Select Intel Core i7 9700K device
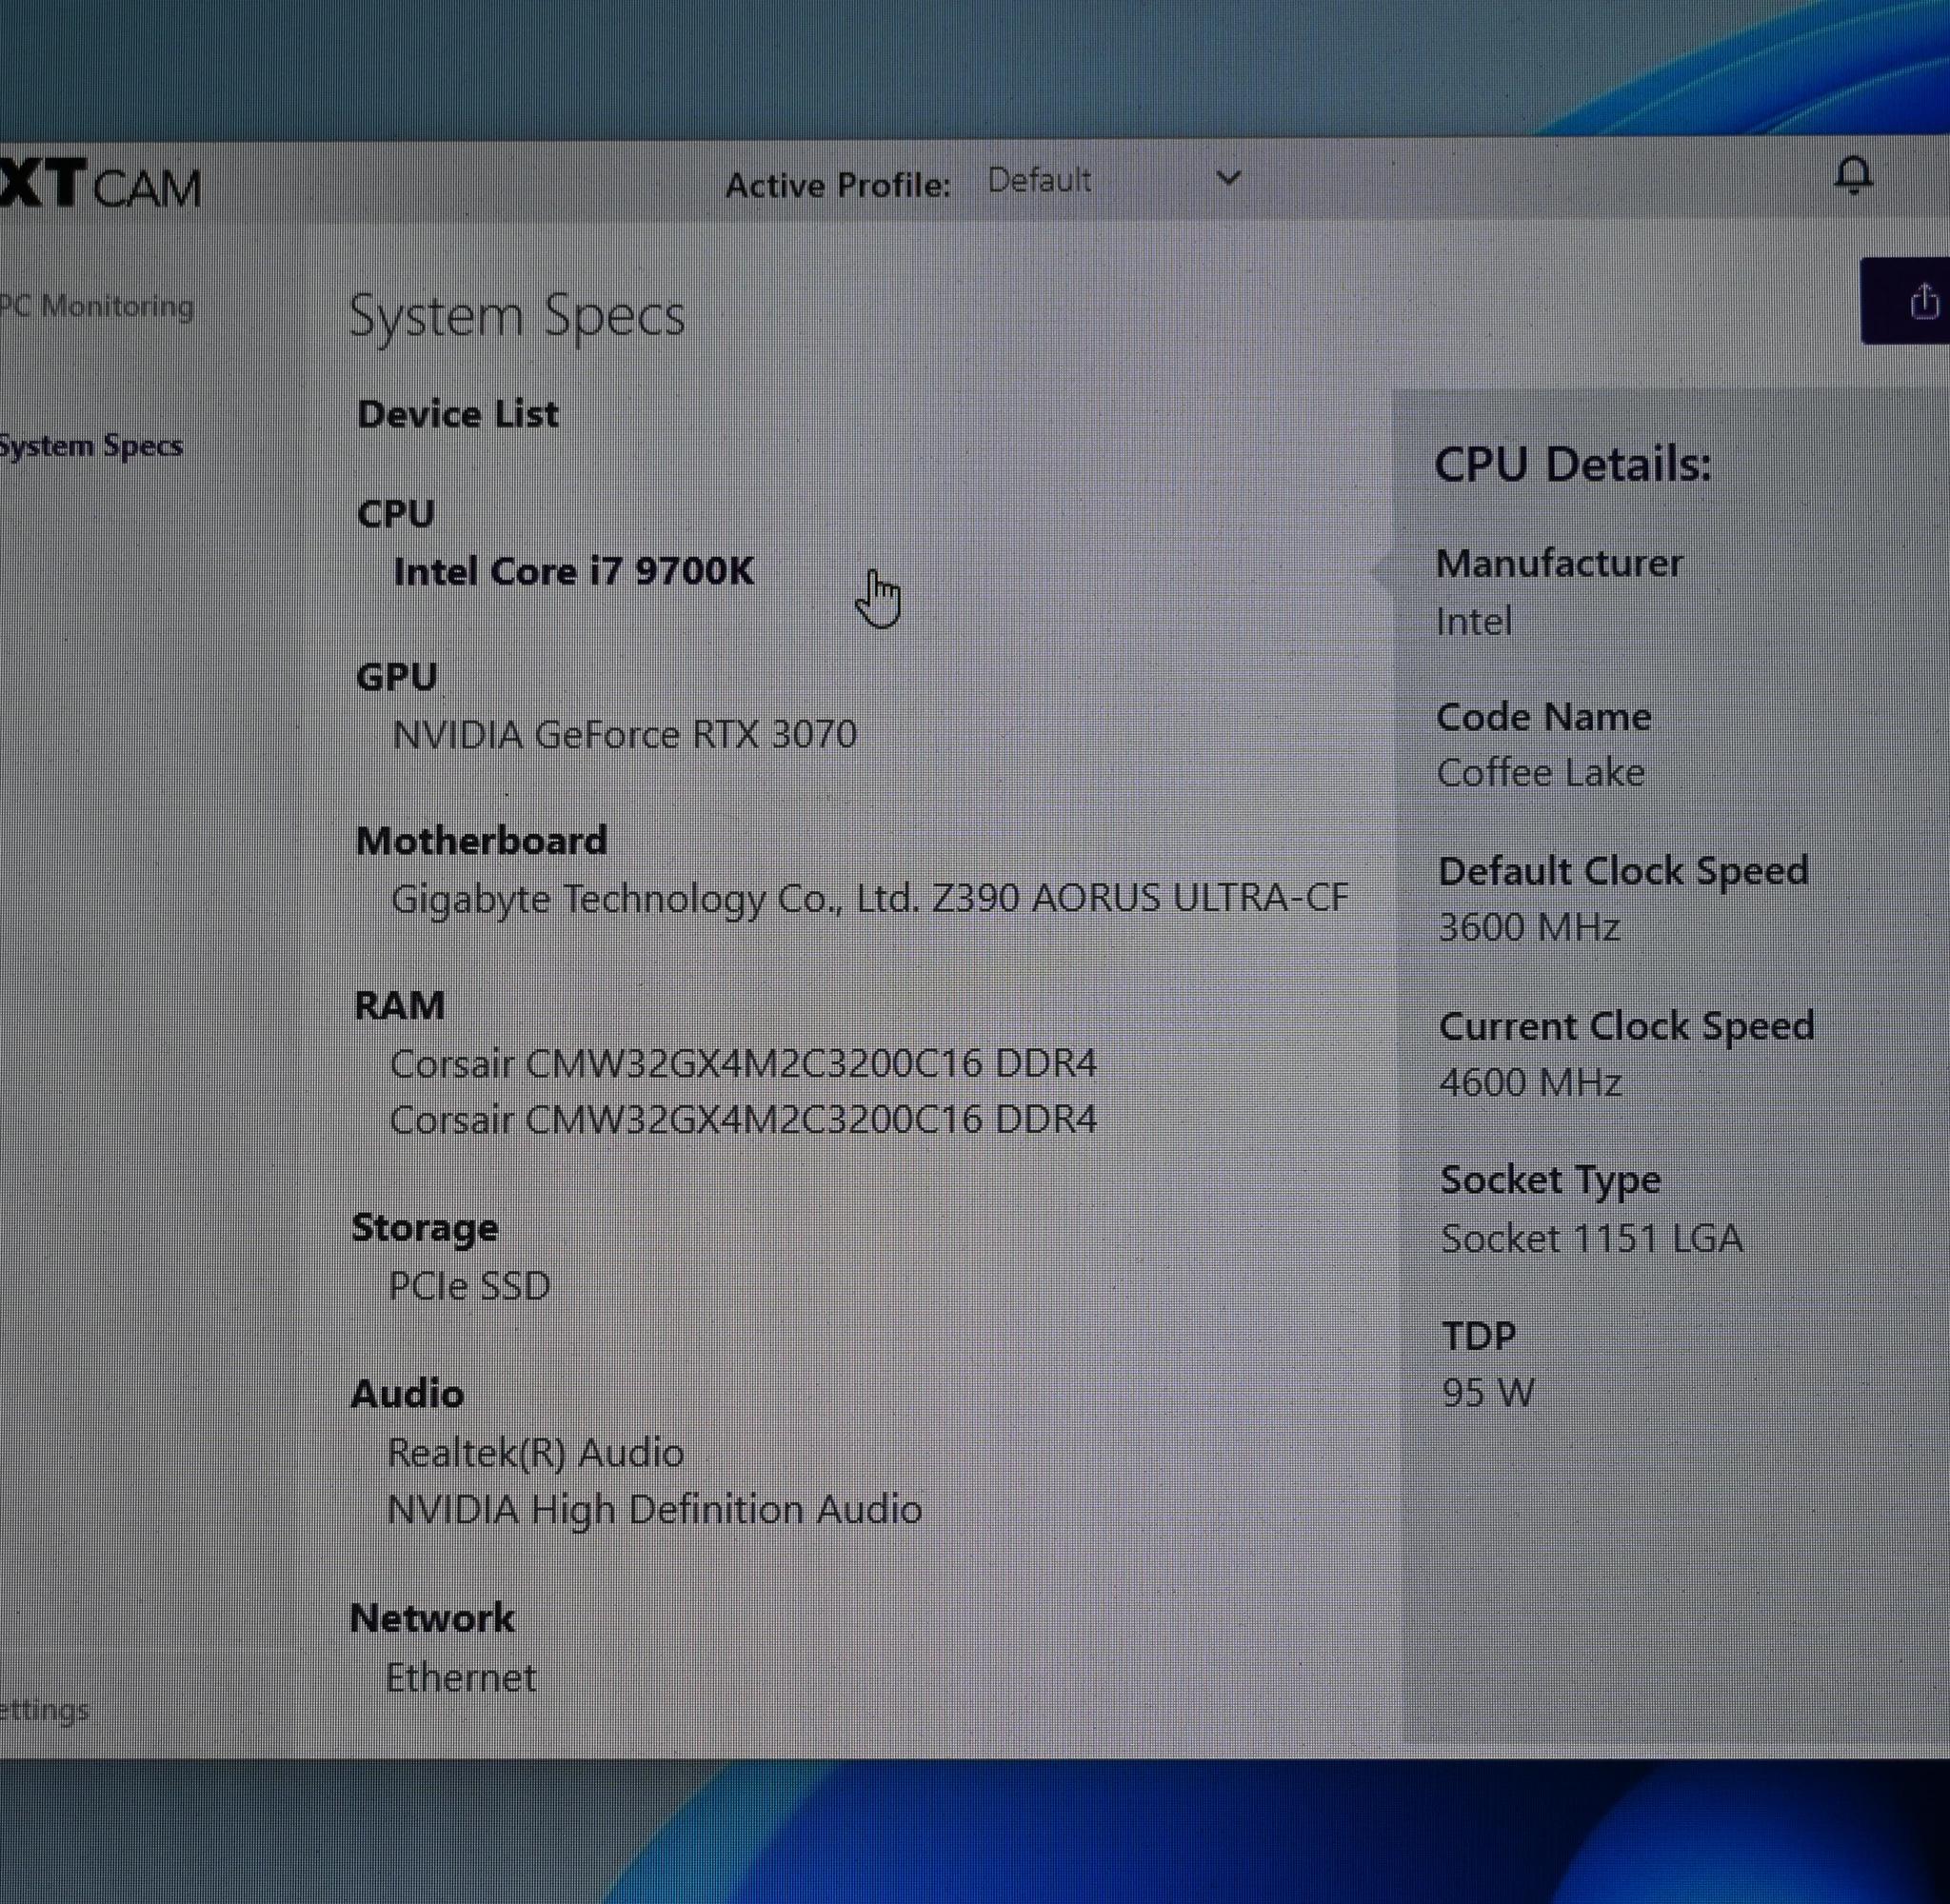 click(574, 571)
